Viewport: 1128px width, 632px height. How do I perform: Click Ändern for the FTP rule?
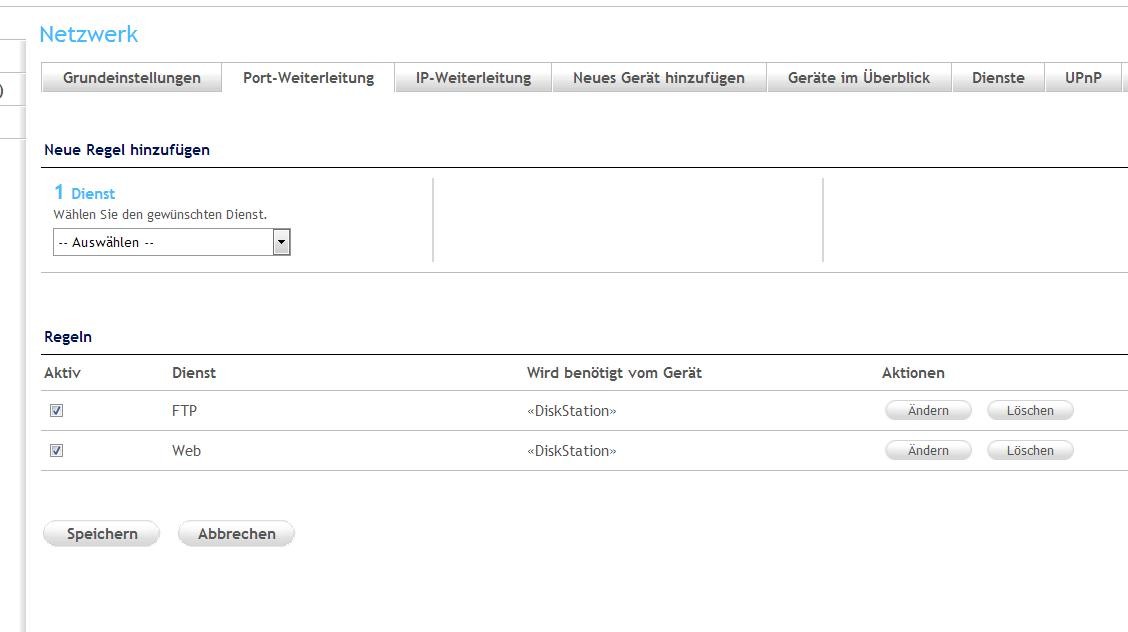coord(928,410)
